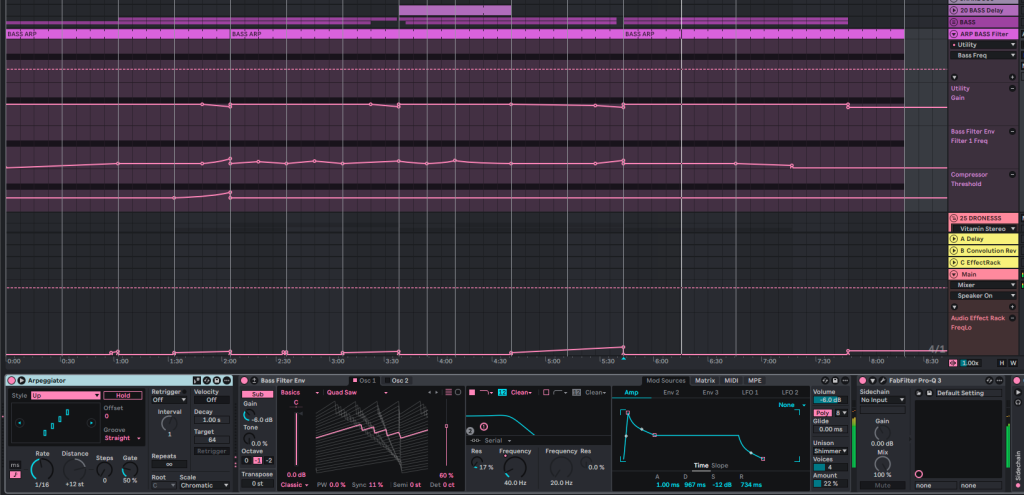Toggle the Sub oscillator button
Image resolution: width=1024 pixels, height=495 pixels.
[x=257, y=394]
